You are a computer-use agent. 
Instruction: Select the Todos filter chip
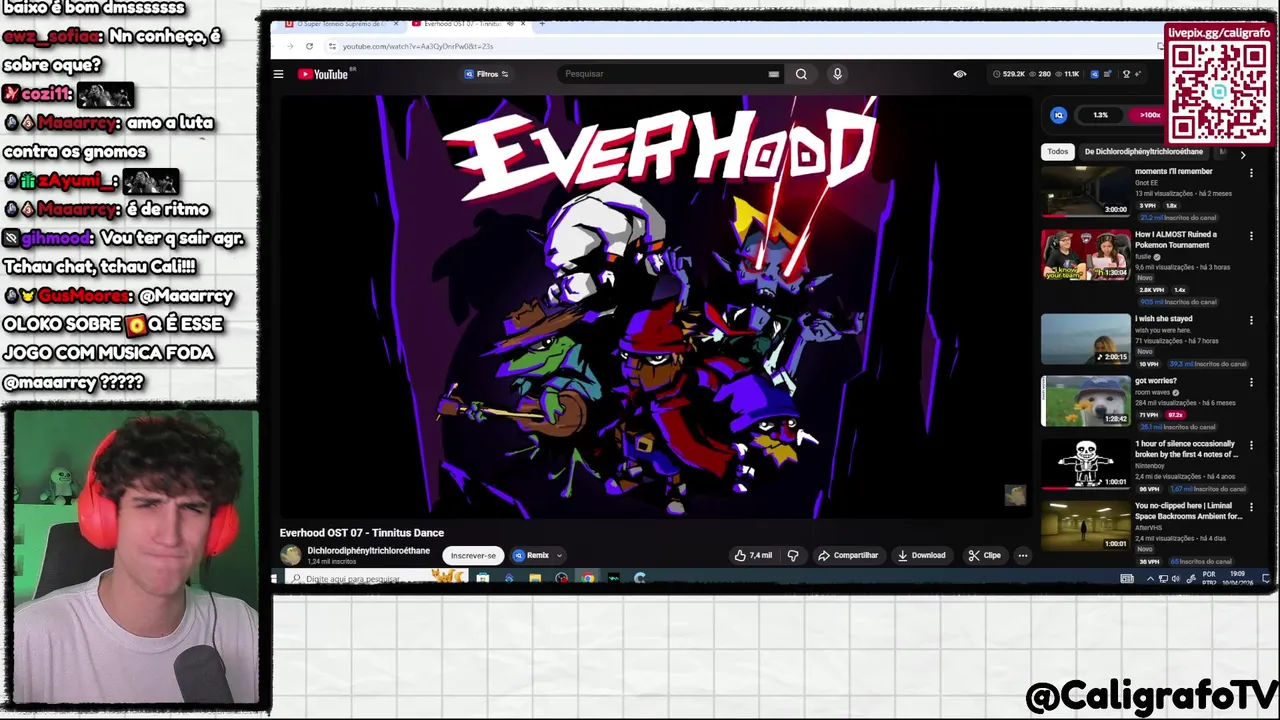pyautogui.click(x=1057, y=152)
